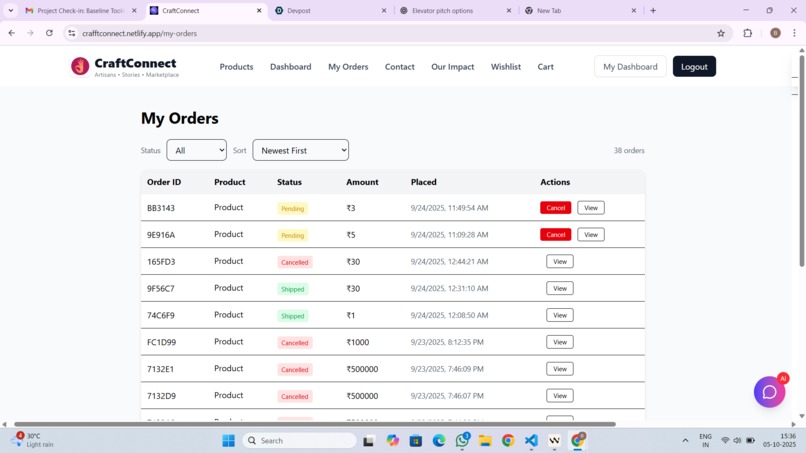
Task: Open Wishlist in the navigation
Action: point(506,67)
